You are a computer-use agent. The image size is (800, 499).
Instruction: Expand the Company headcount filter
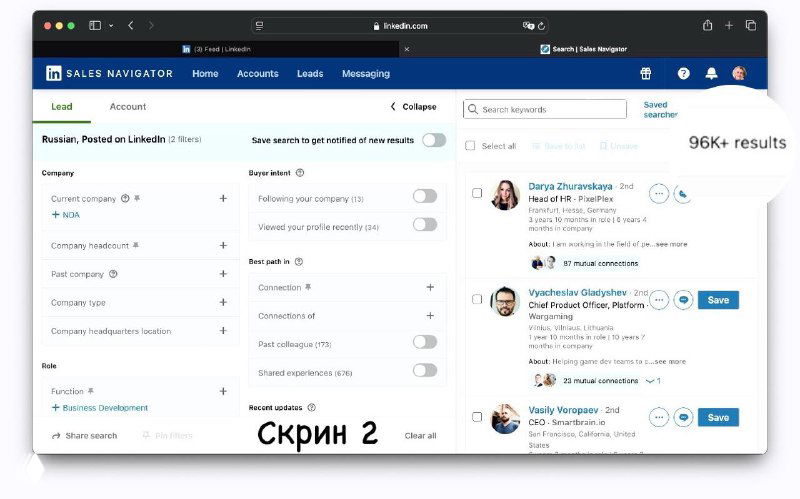click(223, 245)
